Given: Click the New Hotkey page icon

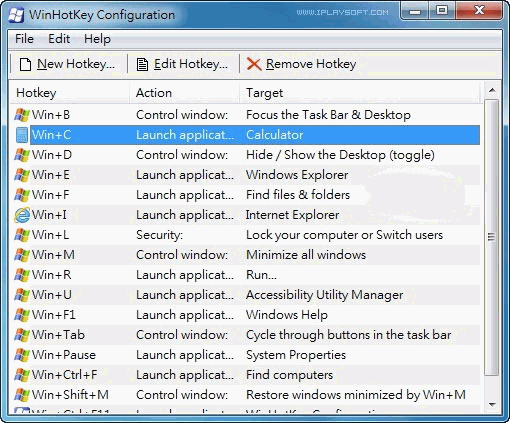Looking at the screenshot, I should tap(25, 64).
